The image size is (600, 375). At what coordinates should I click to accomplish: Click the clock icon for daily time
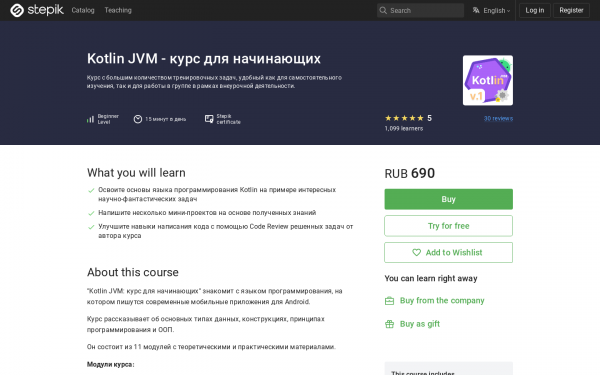pos(138,119)
